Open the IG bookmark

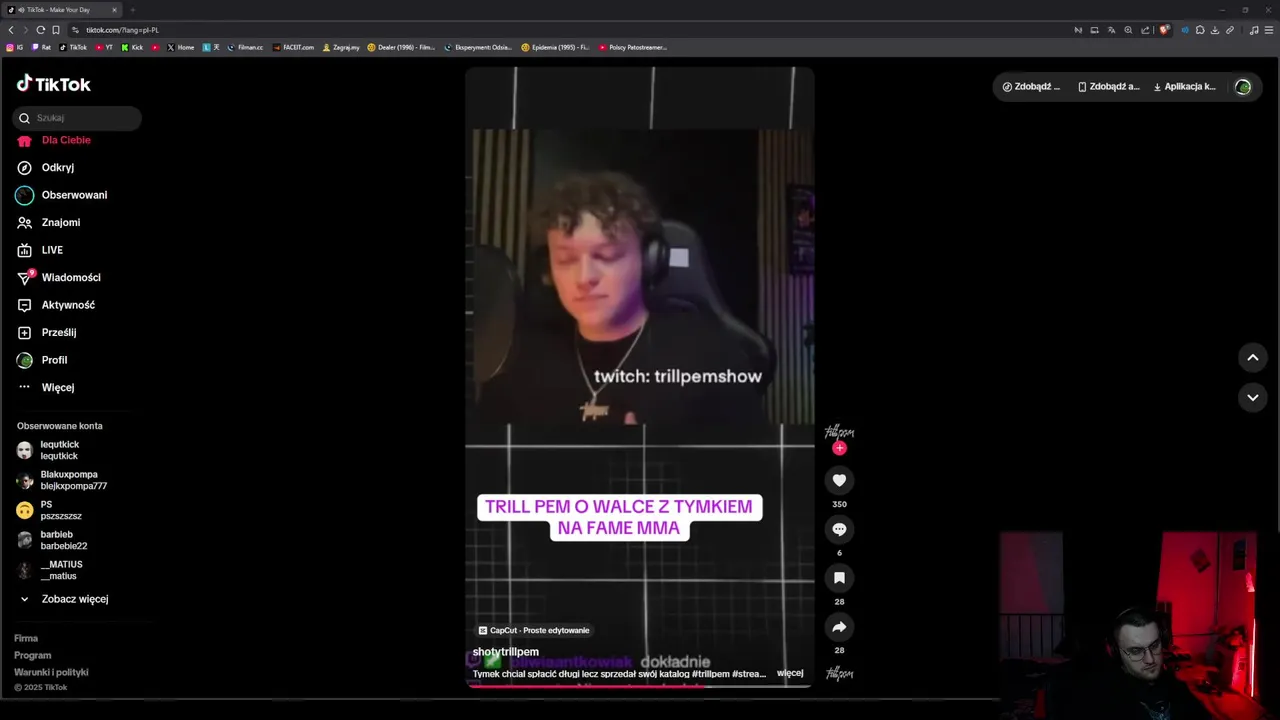[15, 47]
